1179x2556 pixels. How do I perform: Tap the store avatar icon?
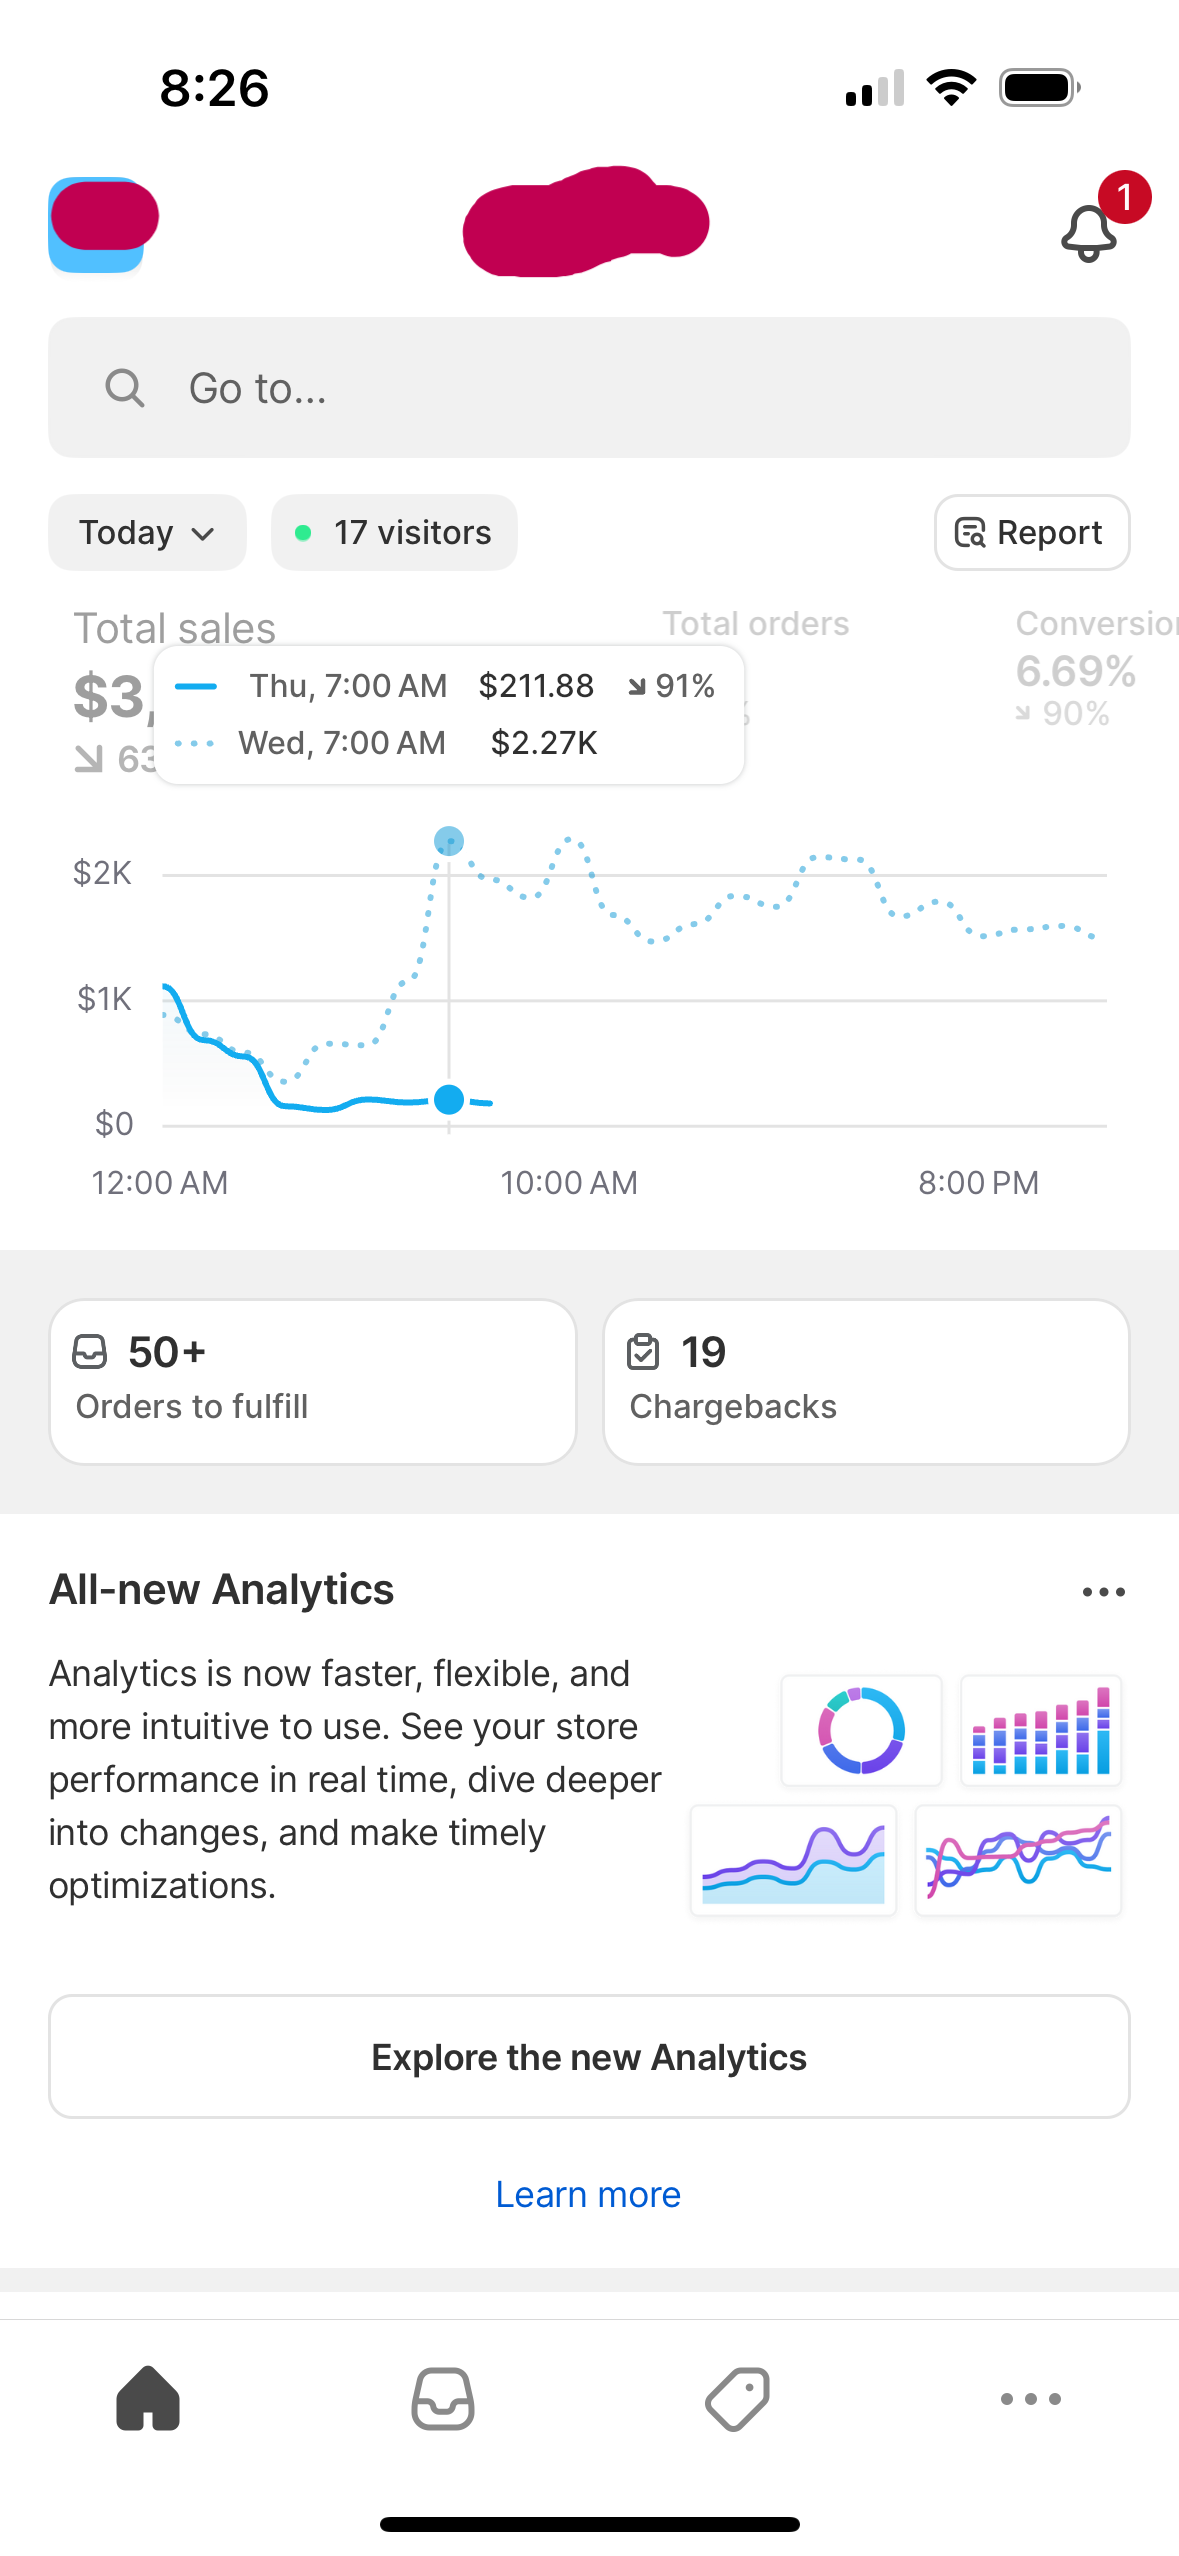point(99,225)
